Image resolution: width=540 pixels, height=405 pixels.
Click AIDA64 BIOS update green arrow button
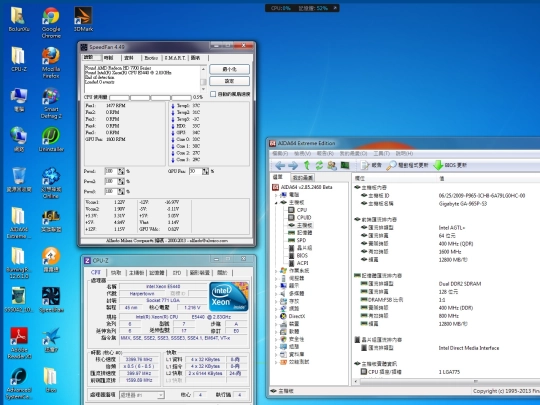[x=450, y=165]
